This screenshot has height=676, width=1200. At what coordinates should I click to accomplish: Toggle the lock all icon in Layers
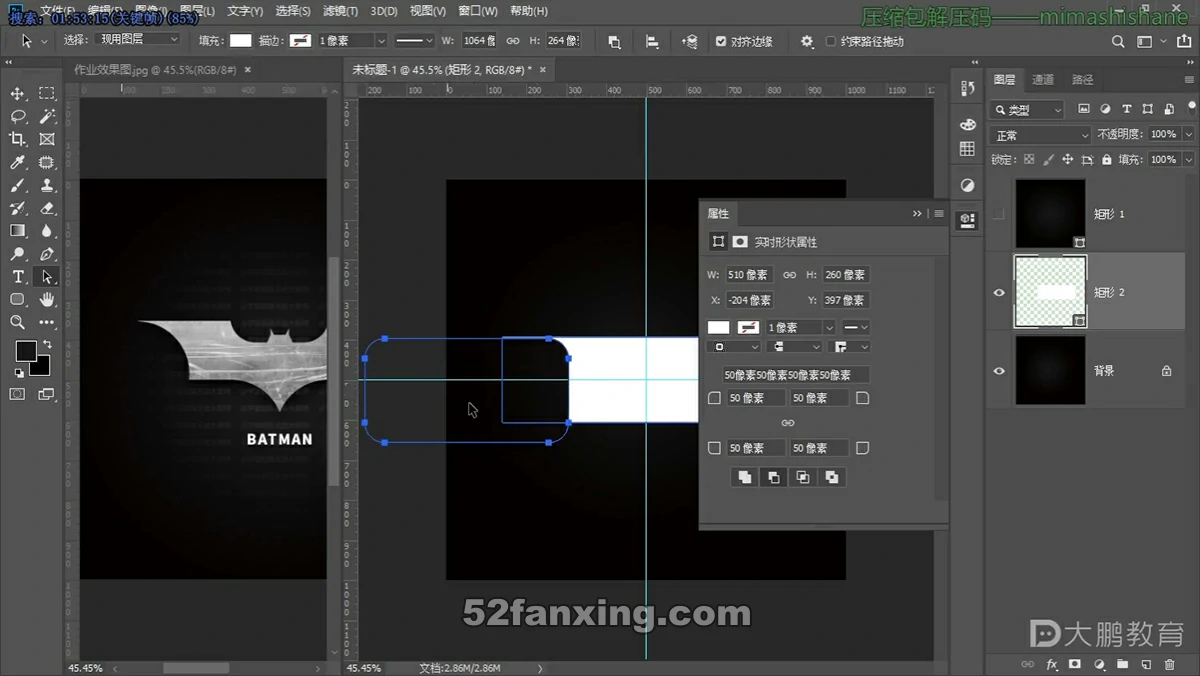pyautogui.click(x=1106, y=160)
